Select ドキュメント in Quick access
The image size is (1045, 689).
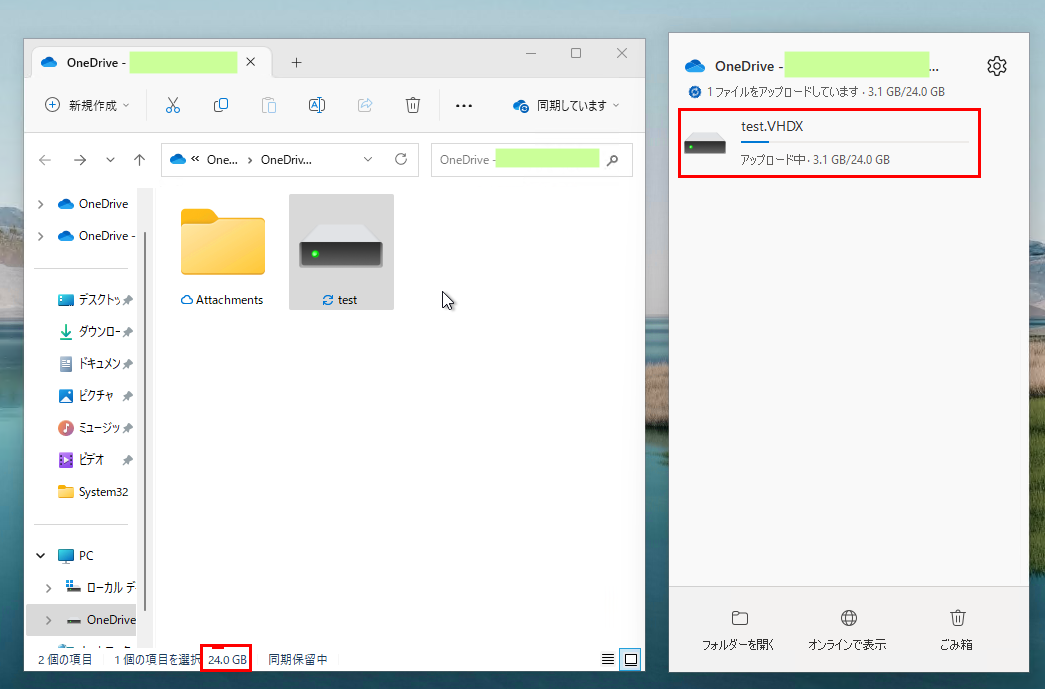pos(95,364)
